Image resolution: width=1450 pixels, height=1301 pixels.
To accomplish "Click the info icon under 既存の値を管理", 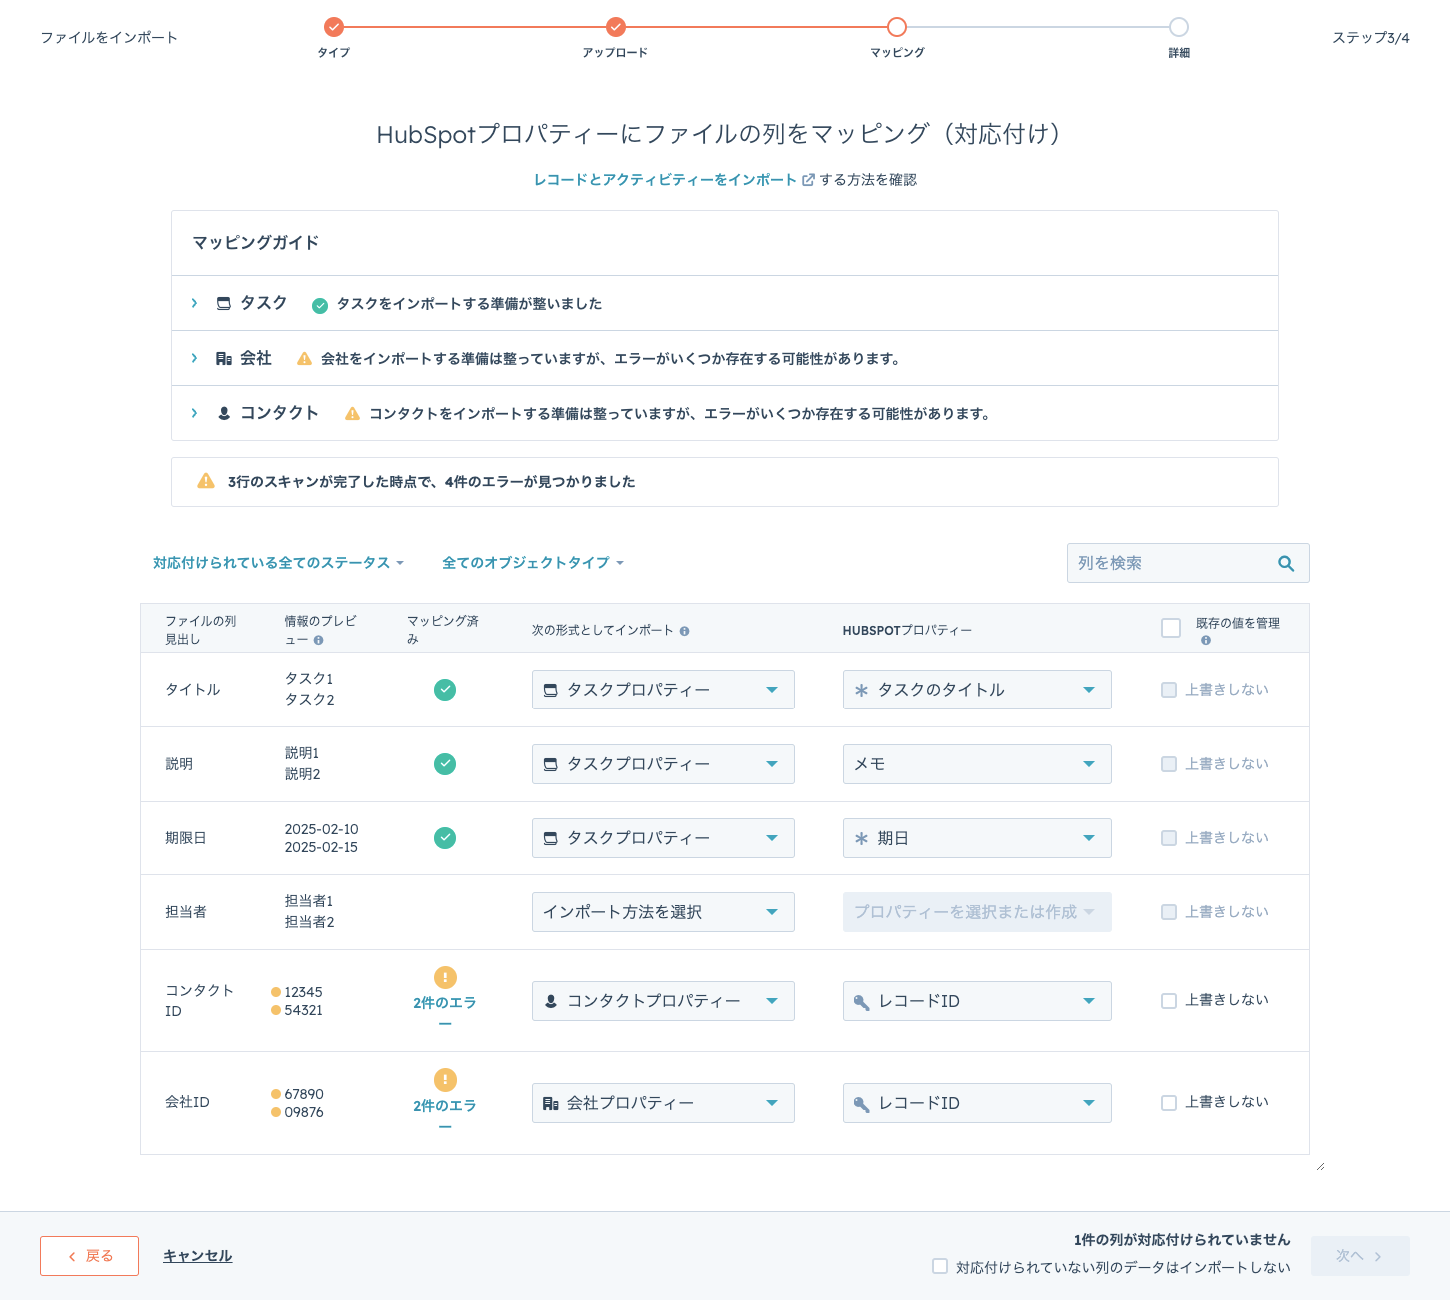I will 1206,640.
